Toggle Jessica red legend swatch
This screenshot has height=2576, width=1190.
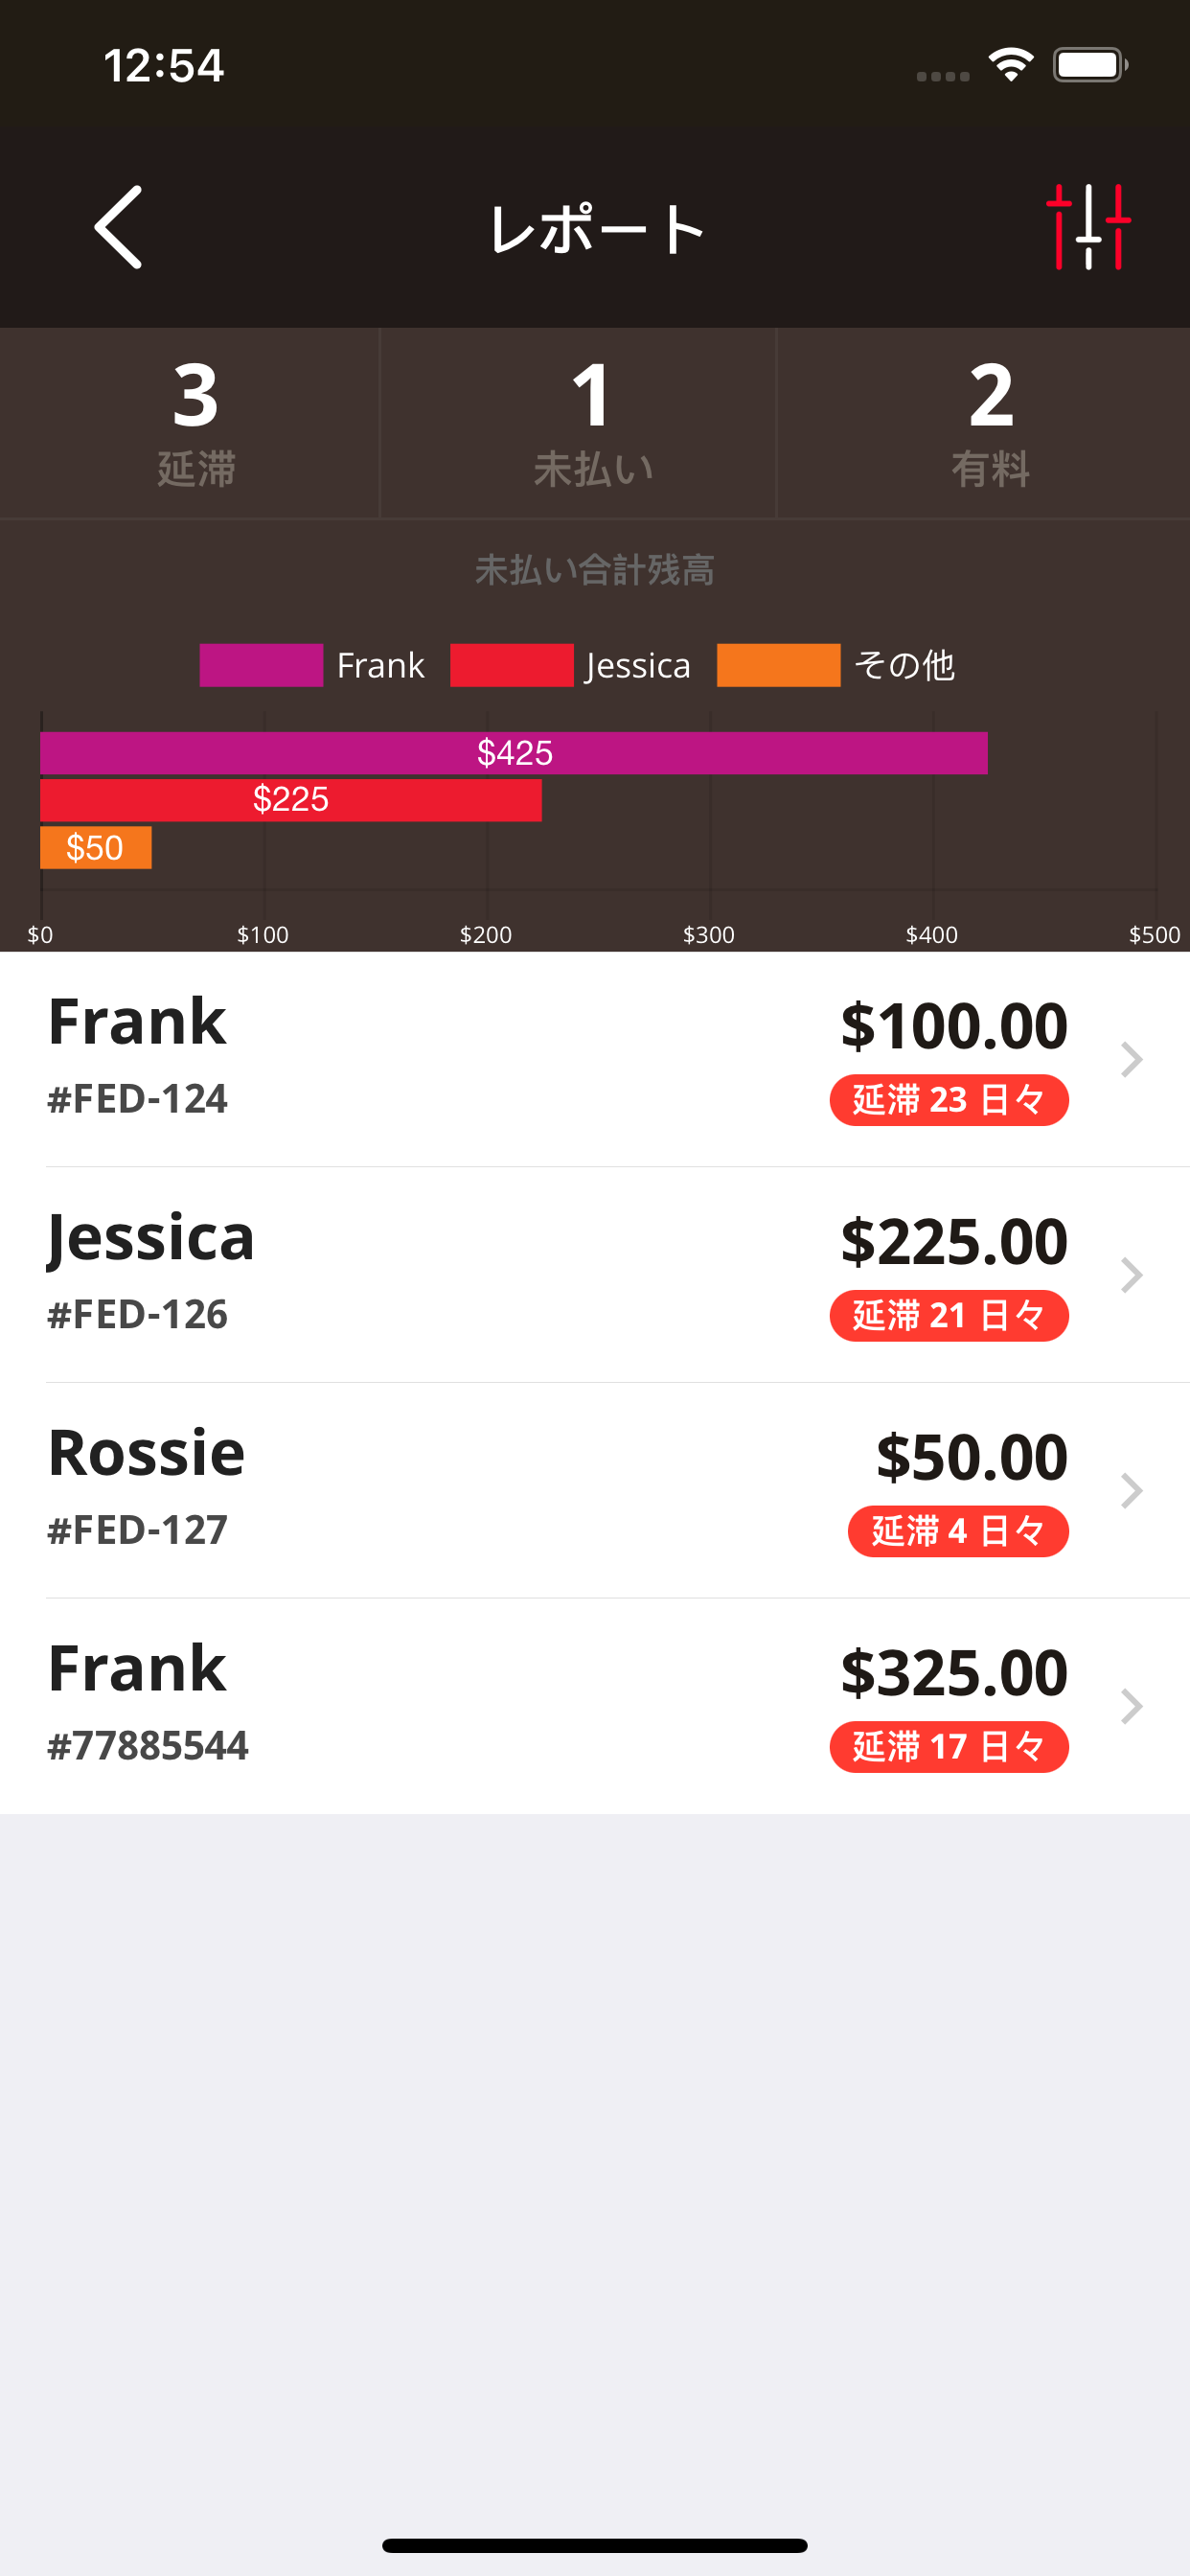[512, 665]
